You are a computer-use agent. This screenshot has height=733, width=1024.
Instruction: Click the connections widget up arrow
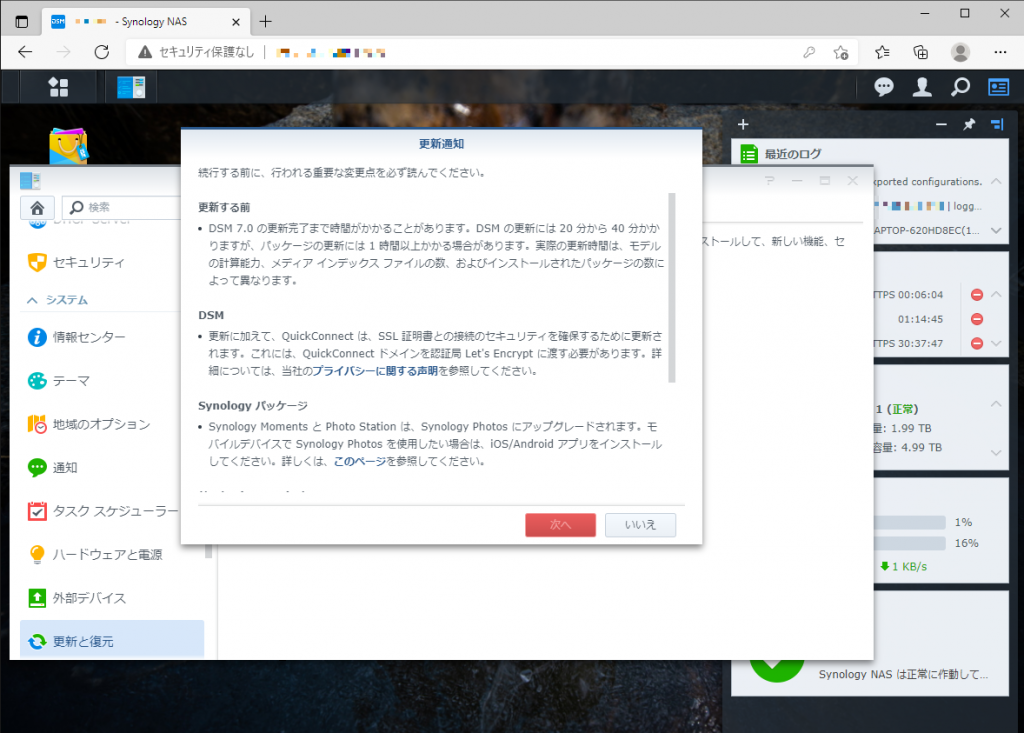[996, 294]
